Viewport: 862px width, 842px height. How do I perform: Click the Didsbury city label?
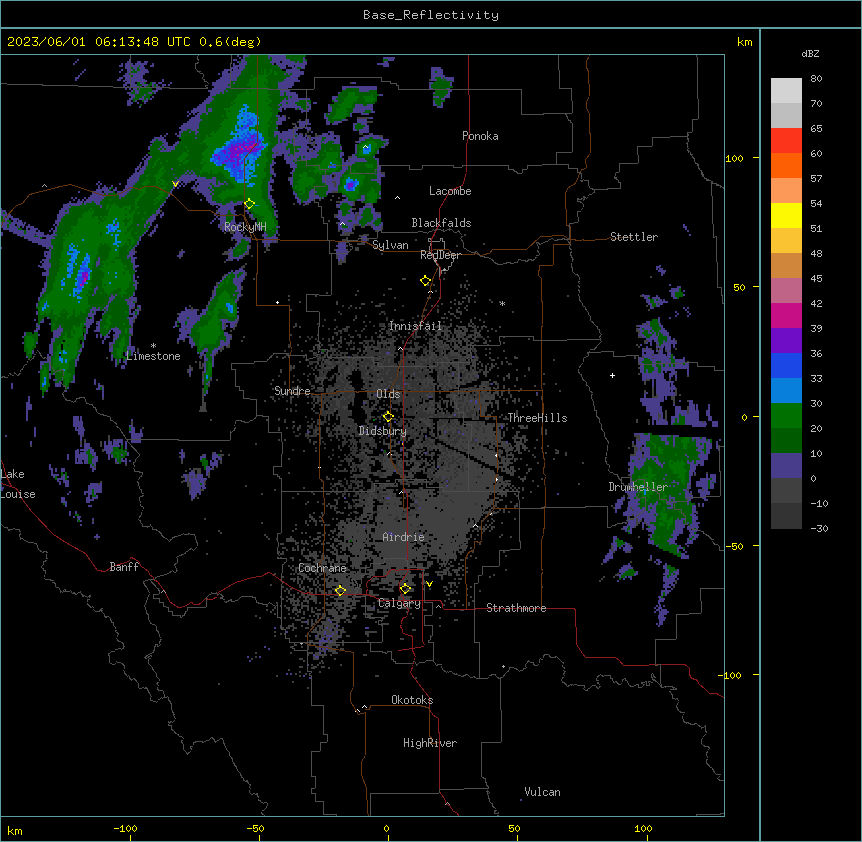pos(383,431)
